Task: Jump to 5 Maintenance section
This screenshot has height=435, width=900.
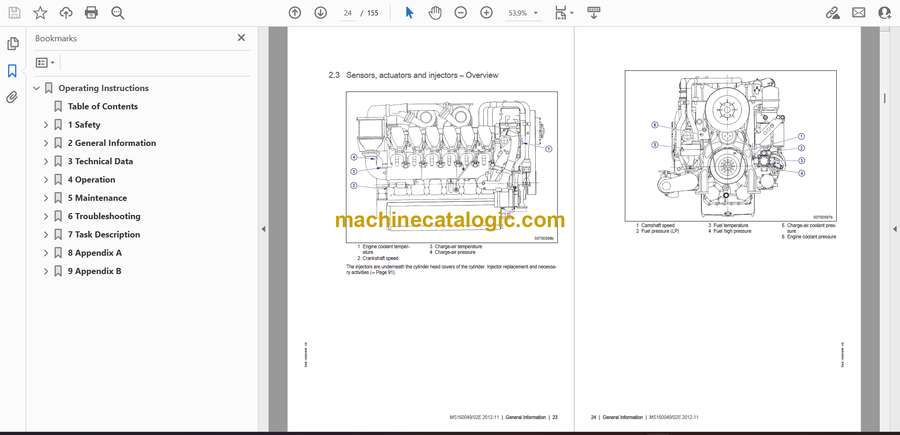Action: click(x=98, y=198)
